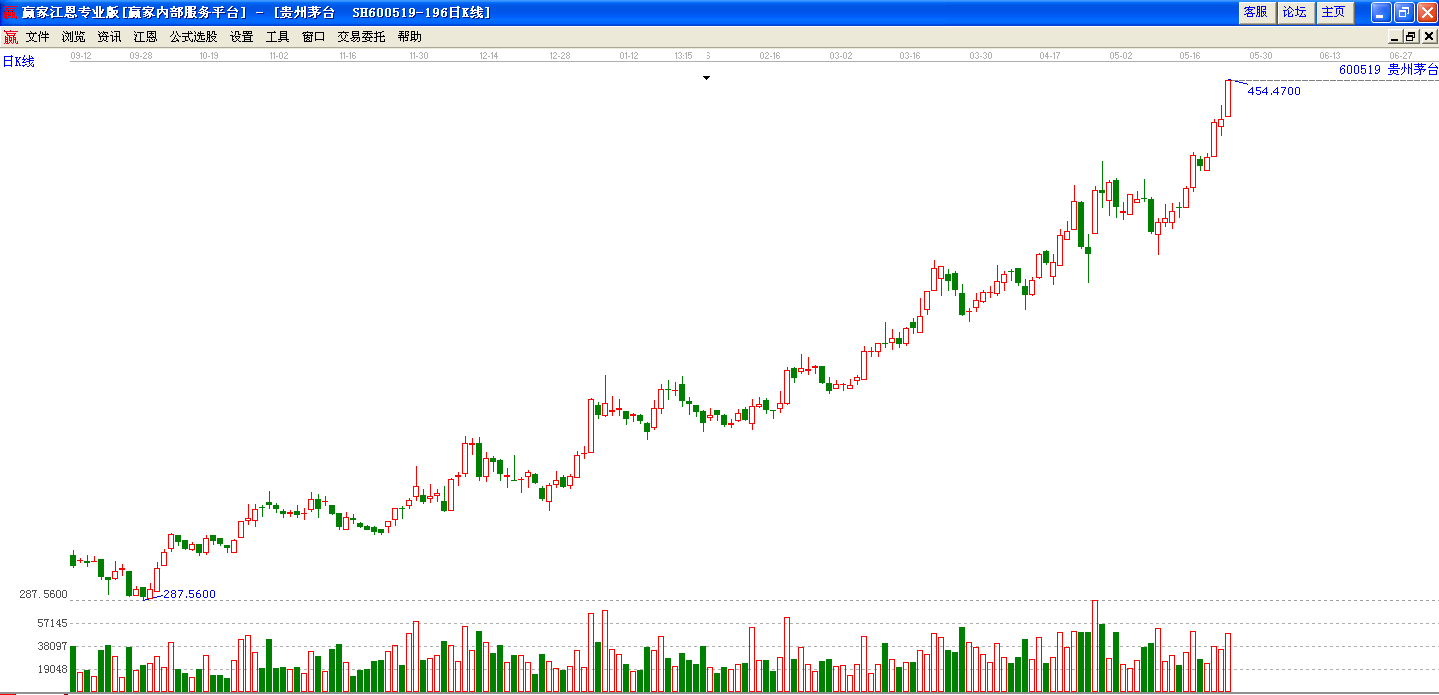The height and width of the screenshot is (695, 1439).
Task: Minimize the inner chart child window
Action: (x=1395, y=37)
